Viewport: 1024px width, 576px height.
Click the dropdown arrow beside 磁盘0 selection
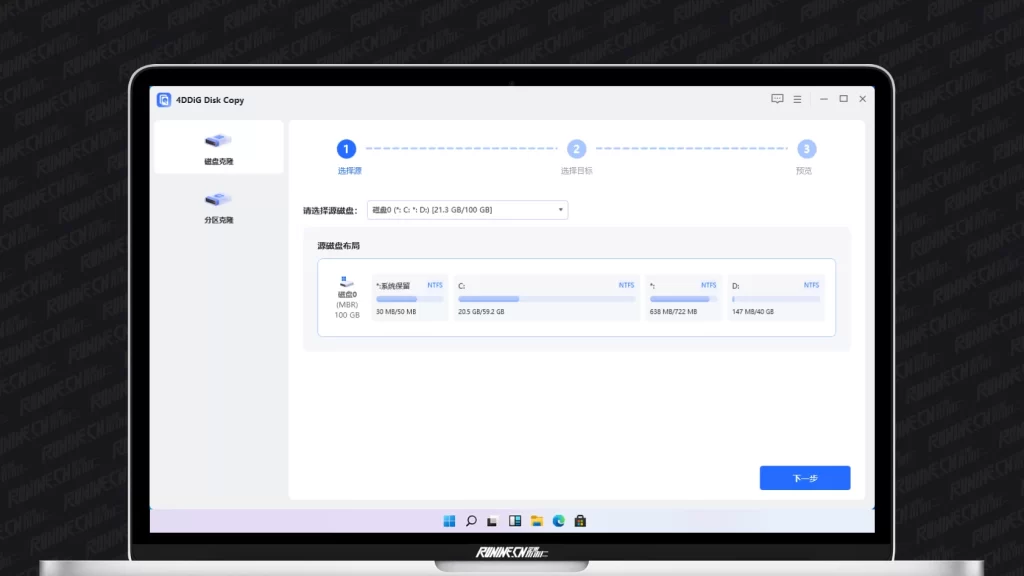pos(560,210)
